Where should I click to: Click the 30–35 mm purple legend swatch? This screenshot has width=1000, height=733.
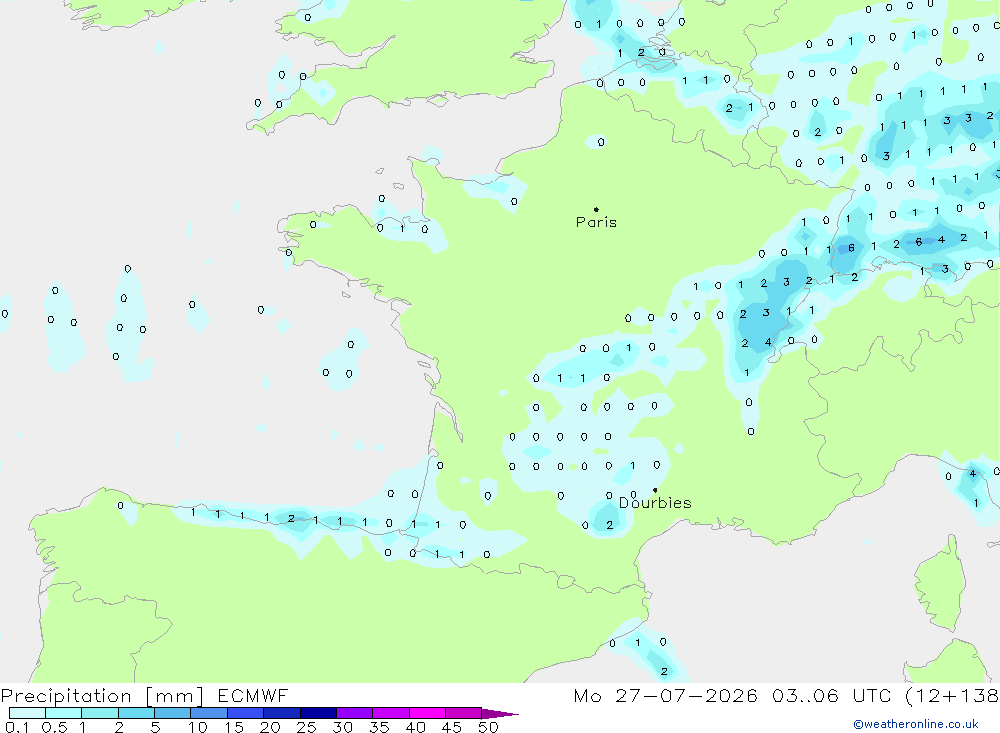point(355,713)
